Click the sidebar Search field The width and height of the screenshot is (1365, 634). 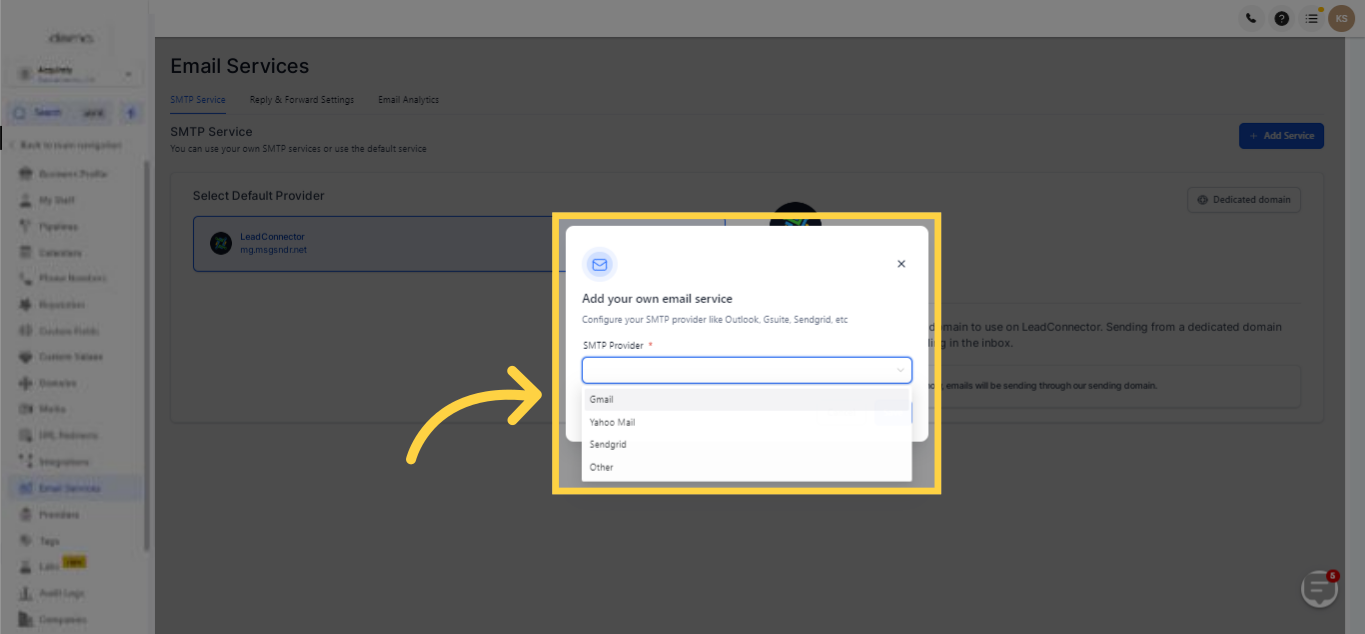[59, 113]
